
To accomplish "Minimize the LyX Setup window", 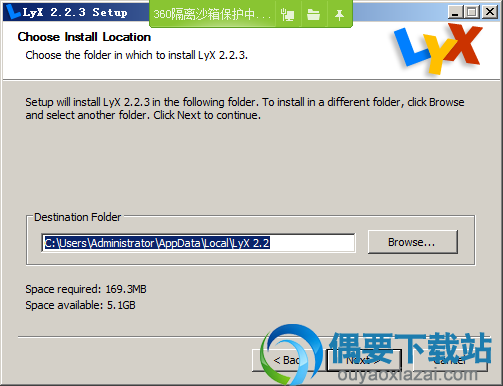I will click(x=455, y=12).
